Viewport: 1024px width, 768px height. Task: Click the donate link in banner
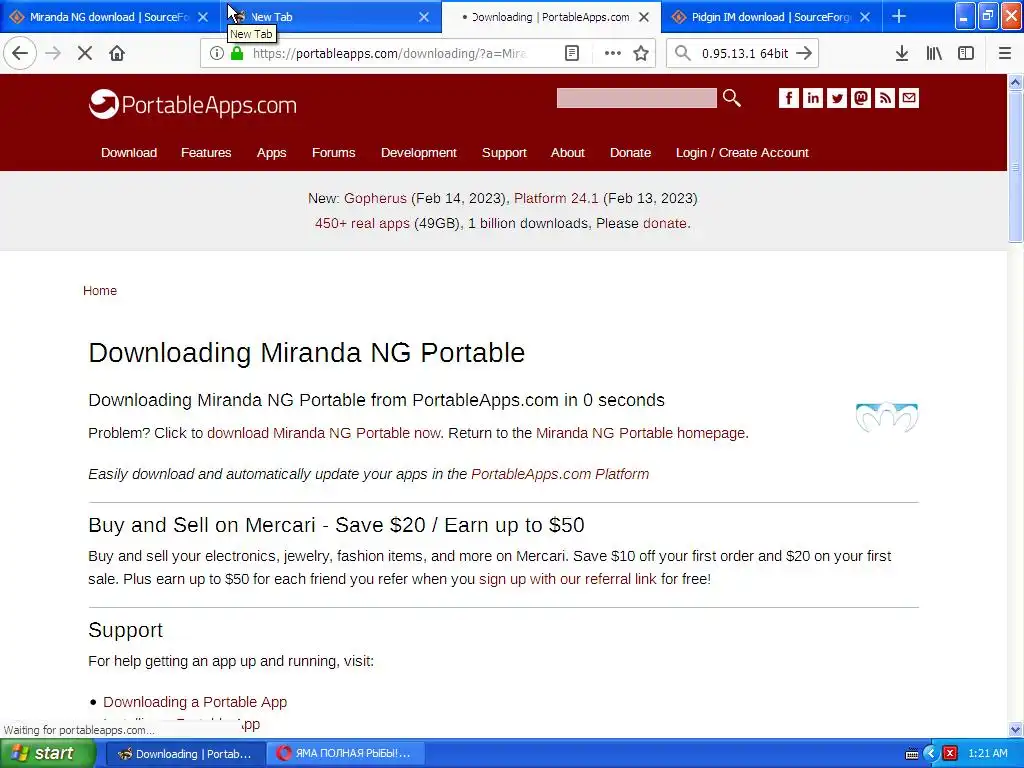coord(665,223)
